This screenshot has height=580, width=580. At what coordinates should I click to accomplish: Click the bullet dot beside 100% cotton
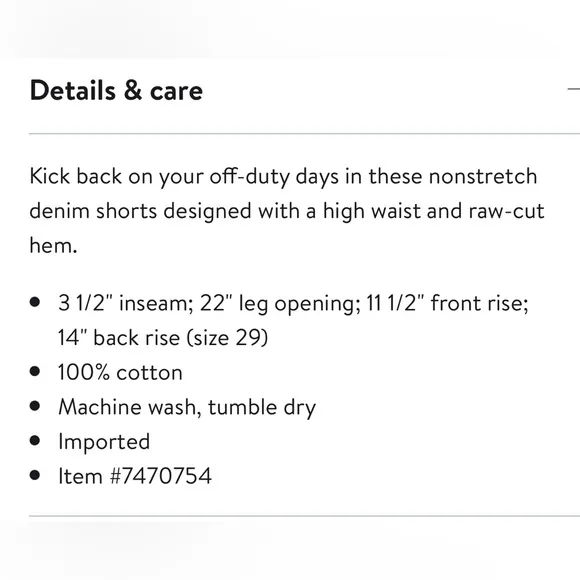pyautogui.click(x=35, y=371)
